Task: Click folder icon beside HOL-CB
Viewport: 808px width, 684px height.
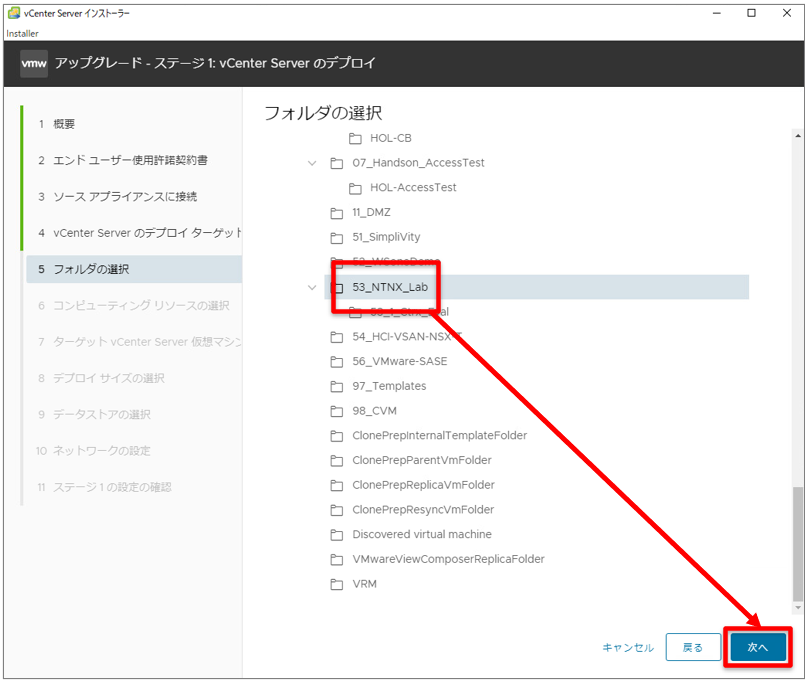Action: [355, 138]
